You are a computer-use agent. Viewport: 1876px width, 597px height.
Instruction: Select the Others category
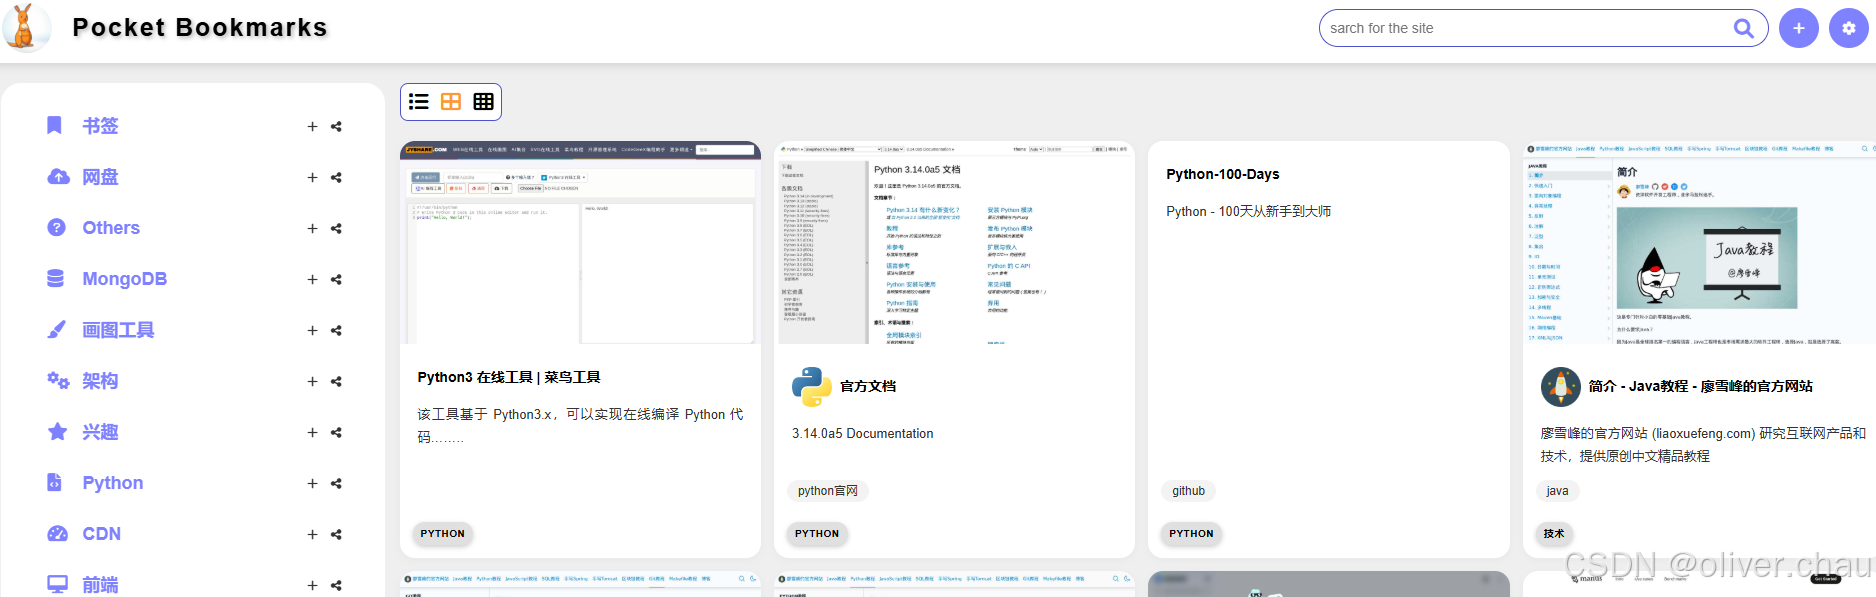[111, 228]
